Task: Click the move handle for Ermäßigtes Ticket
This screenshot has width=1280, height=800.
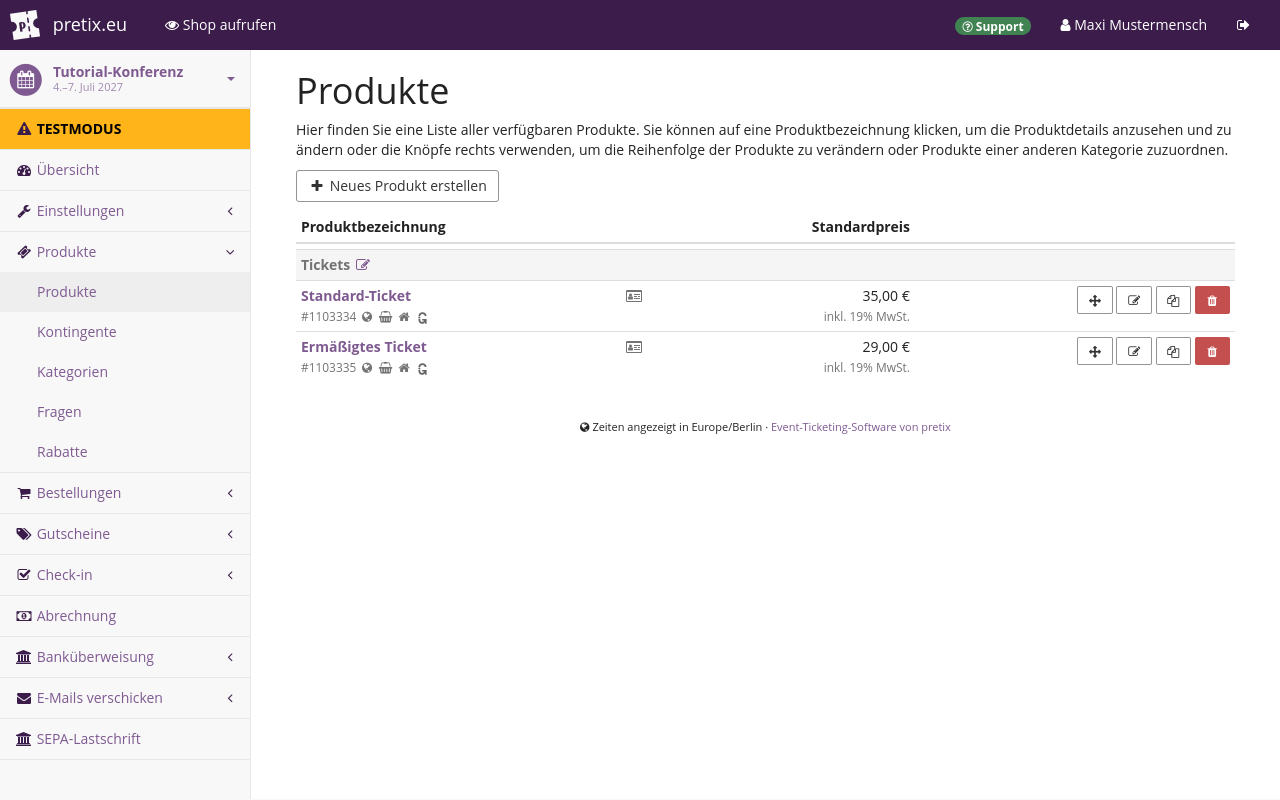Action: pos(1095,351)
